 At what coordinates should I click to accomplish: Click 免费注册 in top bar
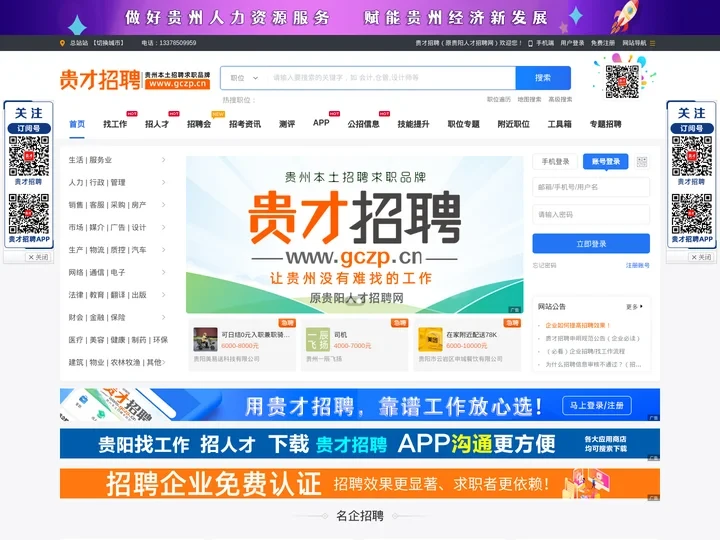point(603,43)
